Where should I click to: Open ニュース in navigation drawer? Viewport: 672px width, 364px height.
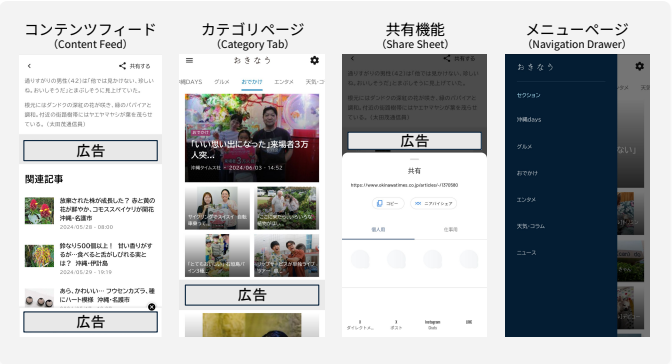526,253
